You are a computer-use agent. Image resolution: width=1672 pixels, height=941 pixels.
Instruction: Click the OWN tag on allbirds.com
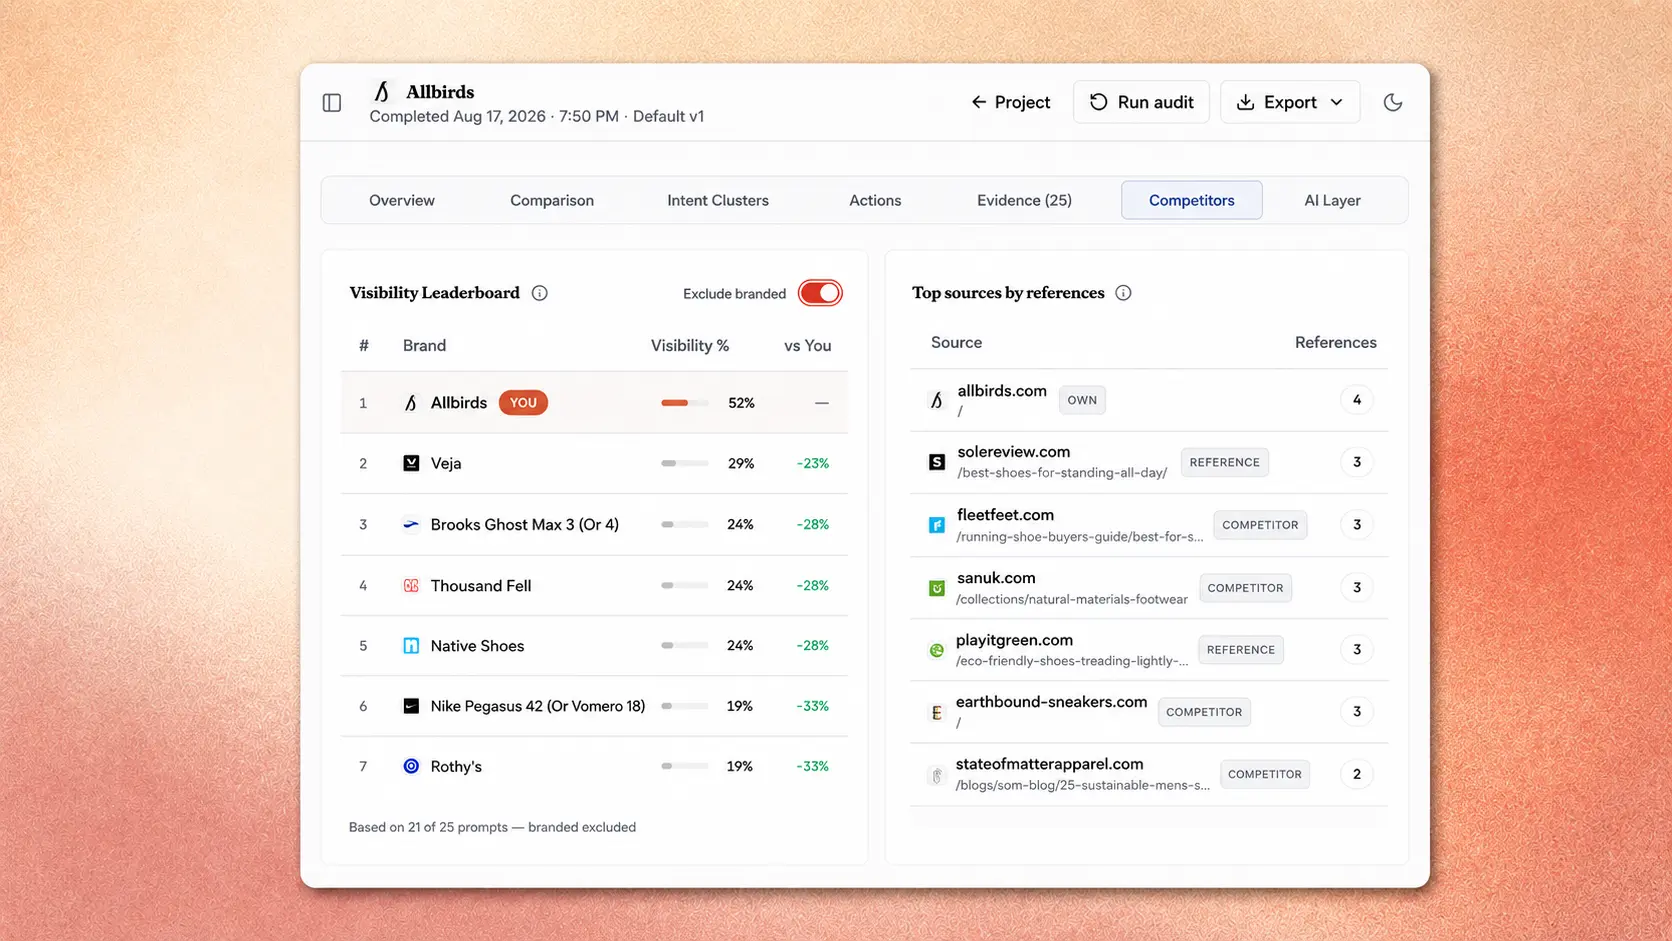(x=1082, y=400)
